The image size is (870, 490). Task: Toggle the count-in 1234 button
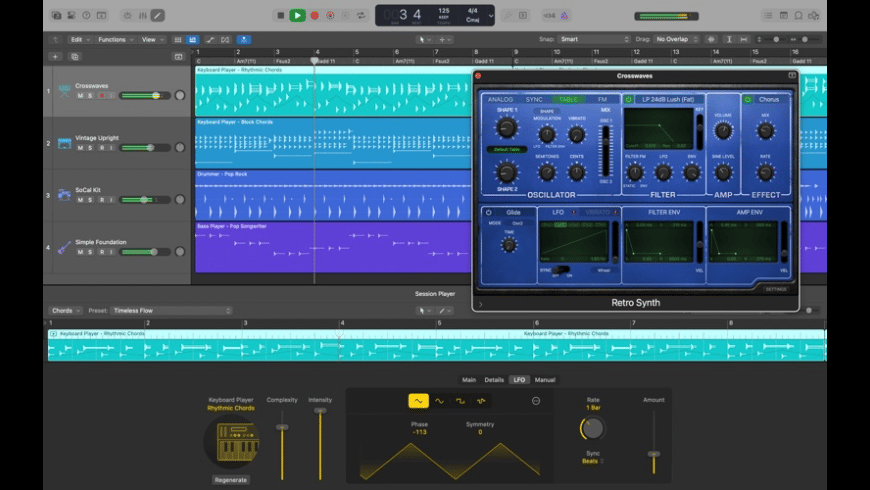click(549, 16)
